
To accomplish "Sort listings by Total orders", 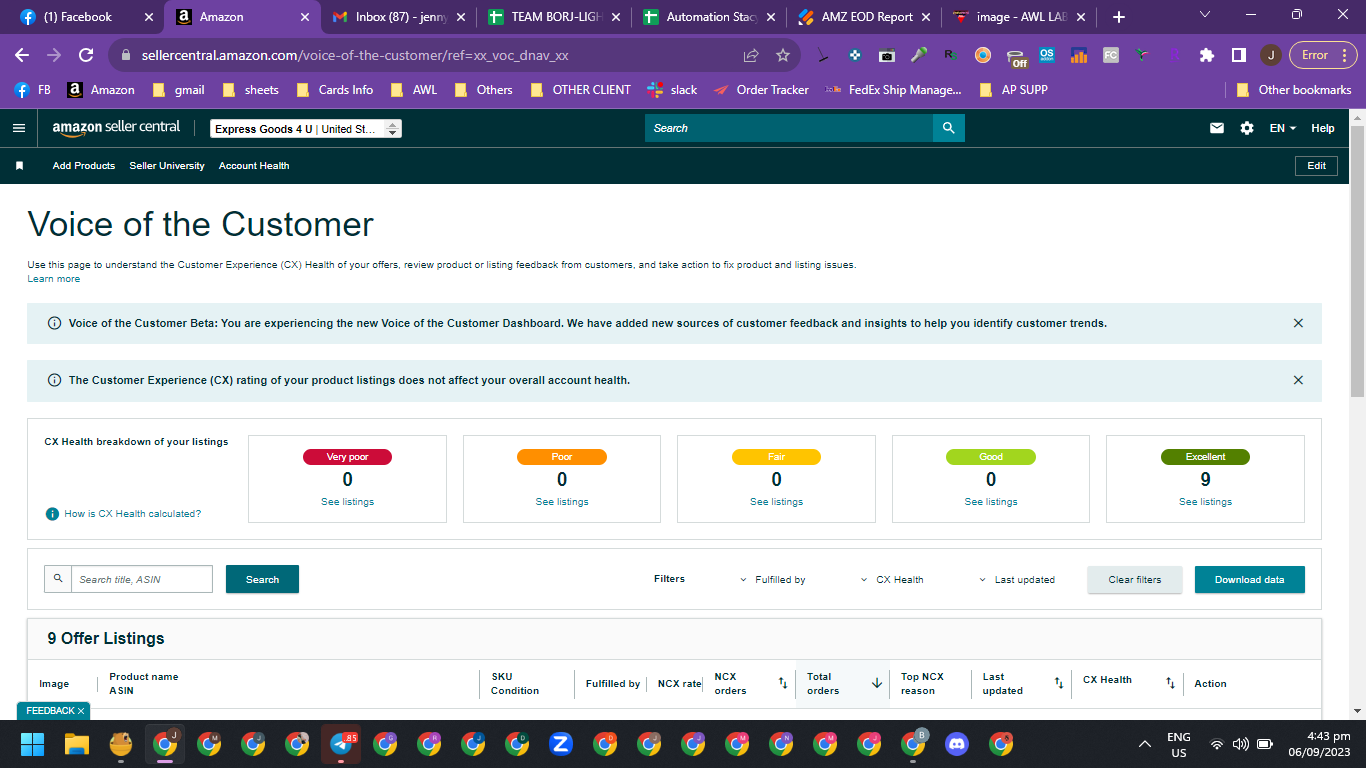I will 877,683.
